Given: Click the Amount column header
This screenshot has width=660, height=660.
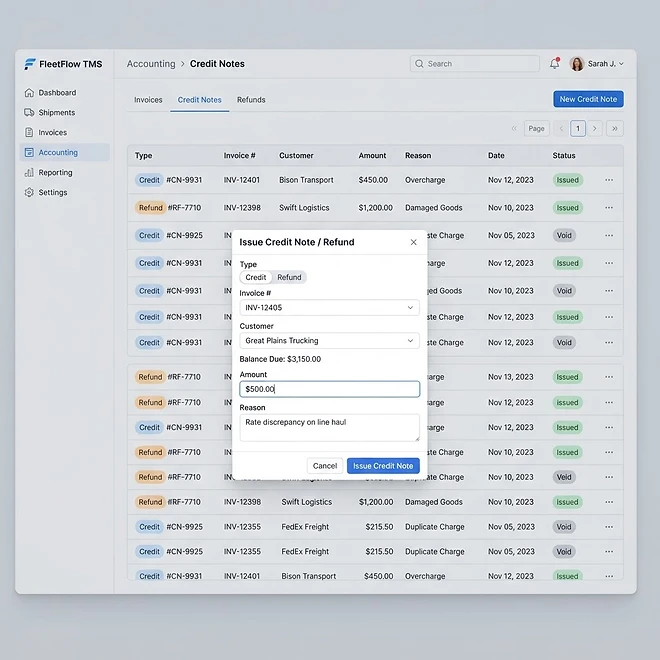Looking at the screenshot, I should (x=372, y=156).
